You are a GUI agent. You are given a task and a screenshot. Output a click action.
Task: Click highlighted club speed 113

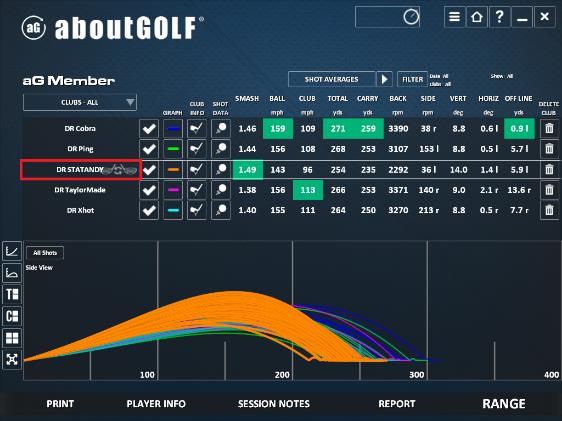(x=308, y=190)
